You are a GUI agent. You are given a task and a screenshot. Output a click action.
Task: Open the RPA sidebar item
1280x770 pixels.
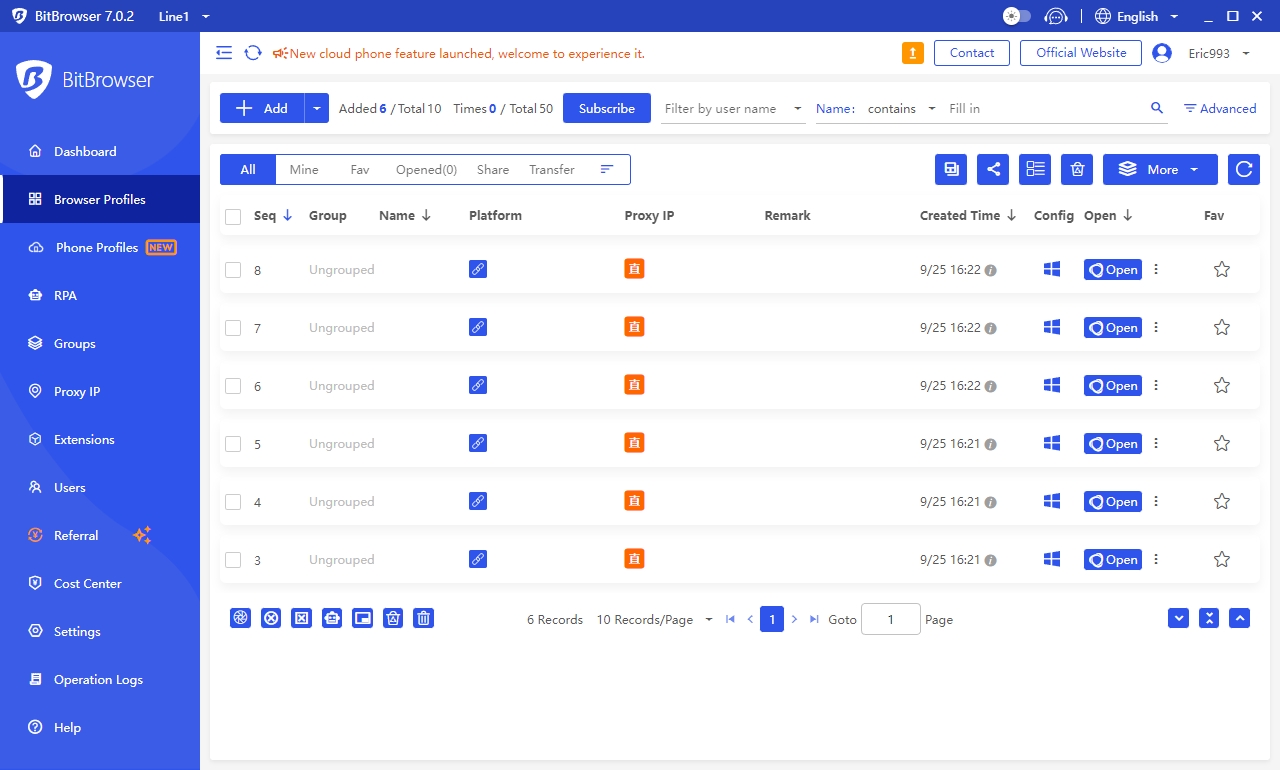click(100, 296)
